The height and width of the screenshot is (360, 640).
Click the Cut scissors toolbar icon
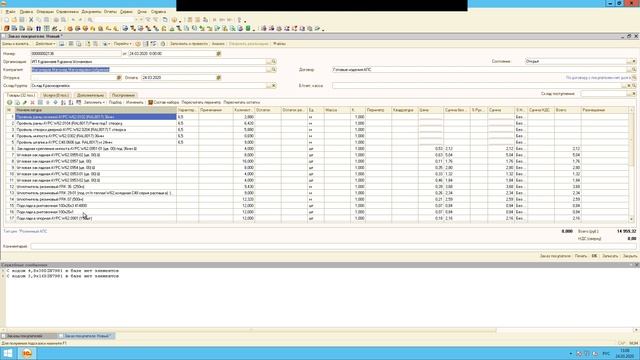(x=31, y=20)
